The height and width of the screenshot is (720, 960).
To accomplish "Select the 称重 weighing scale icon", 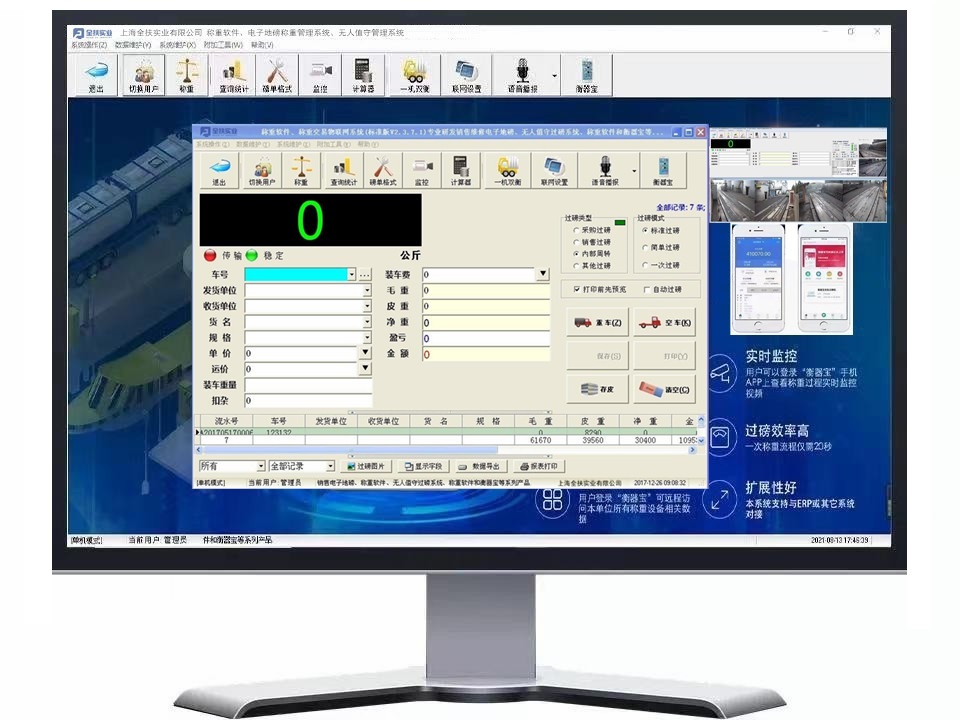I will coord(302,170).
